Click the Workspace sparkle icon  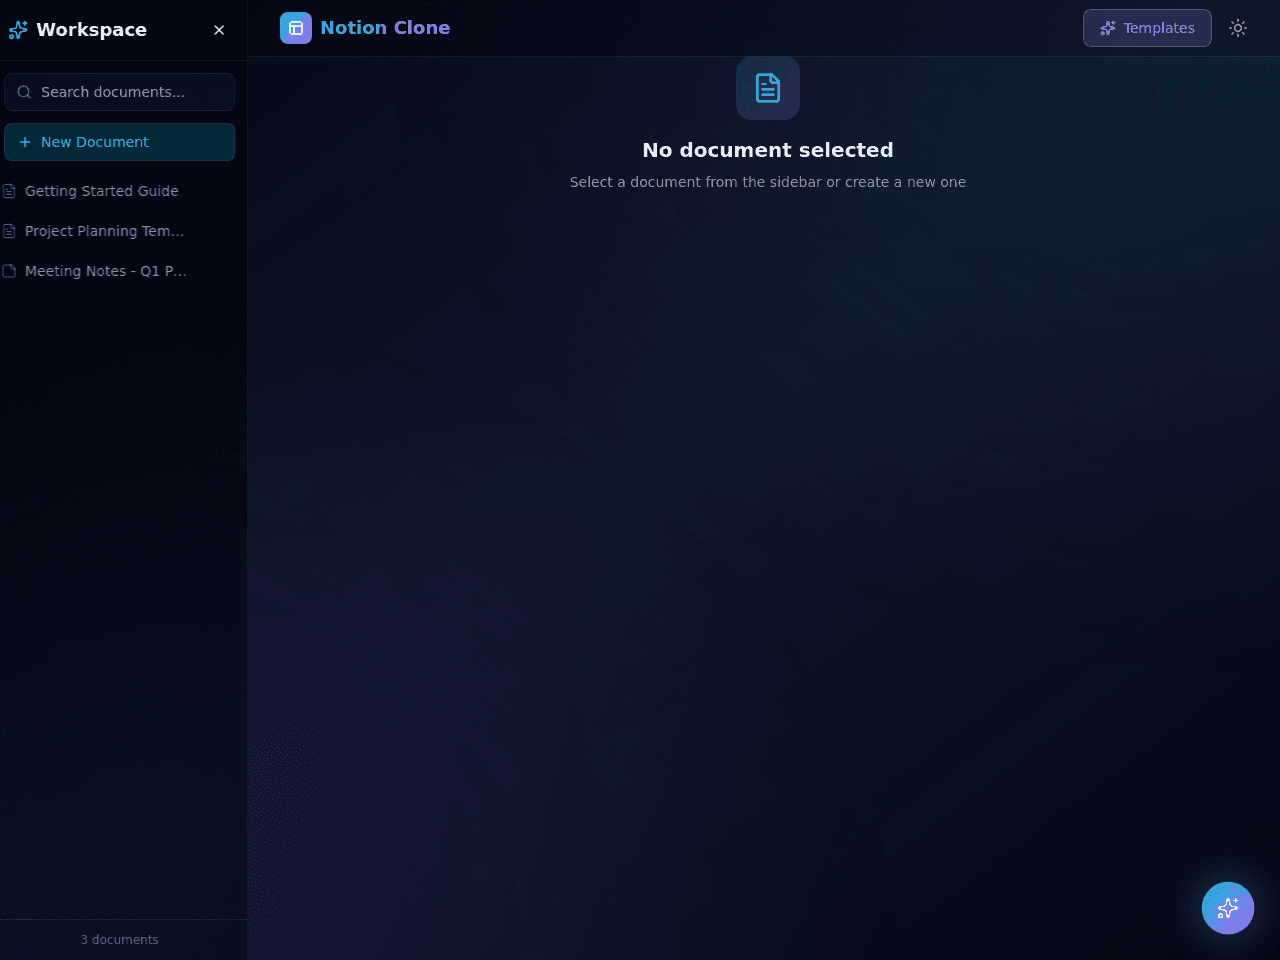[18, 30]
